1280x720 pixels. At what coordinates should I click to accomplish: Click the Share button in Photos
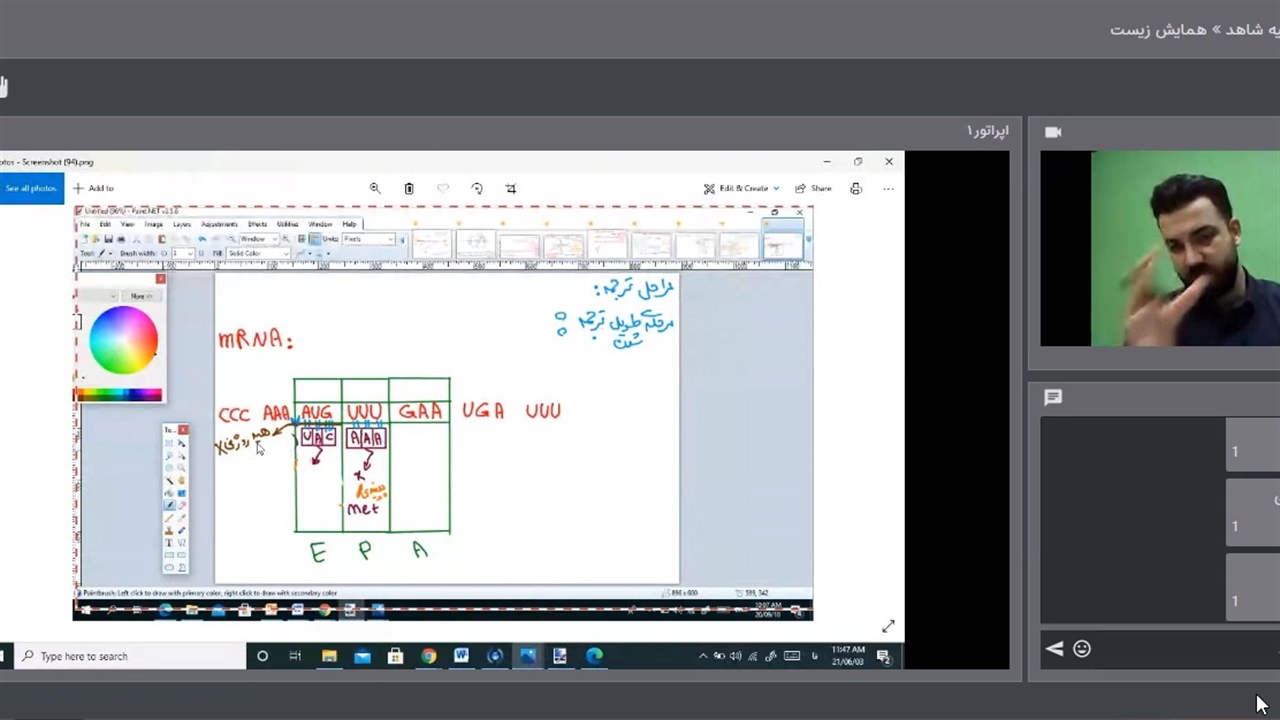(813, 188)
